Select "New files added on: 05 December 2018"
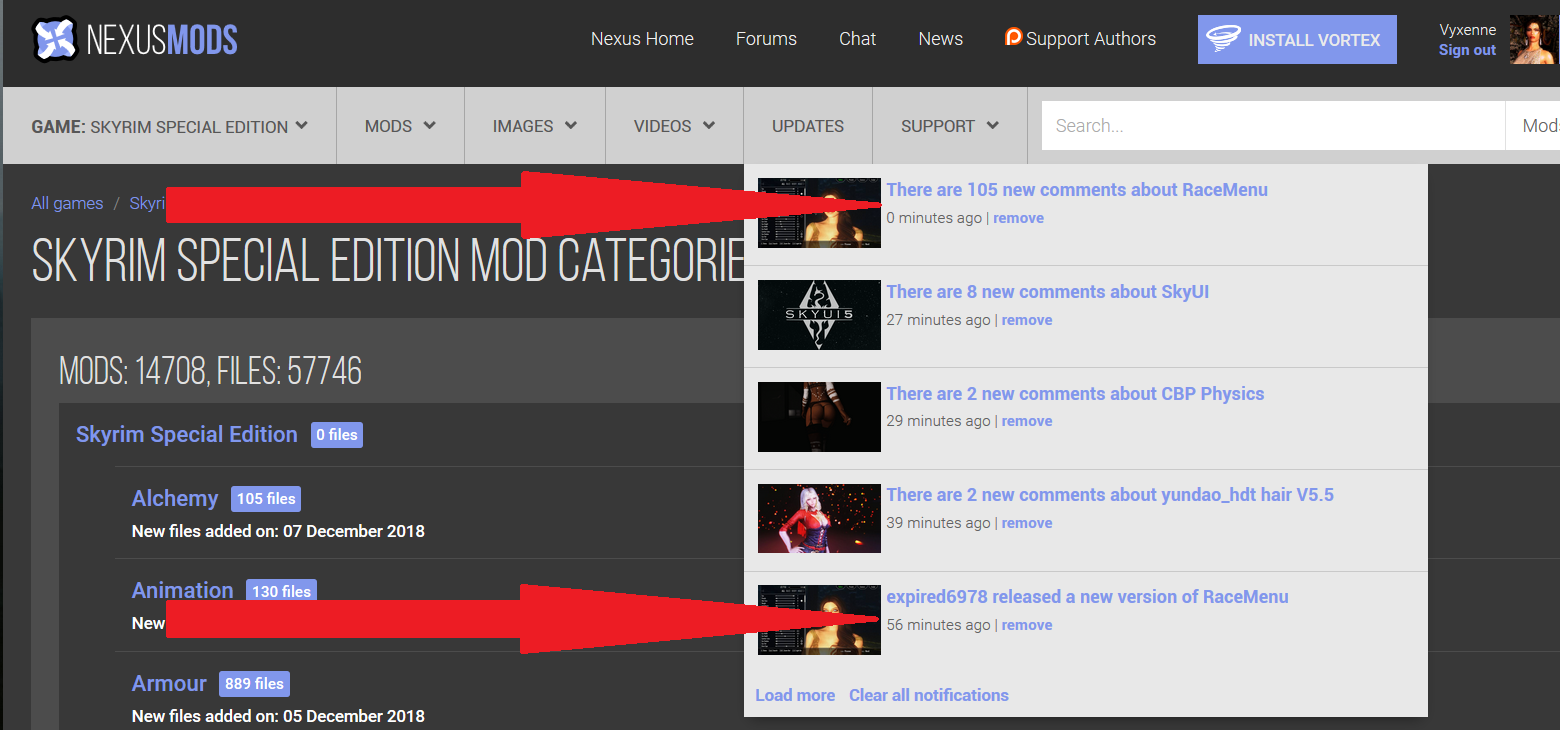This screenshot has width=1560, height=730. pos(278,716)
